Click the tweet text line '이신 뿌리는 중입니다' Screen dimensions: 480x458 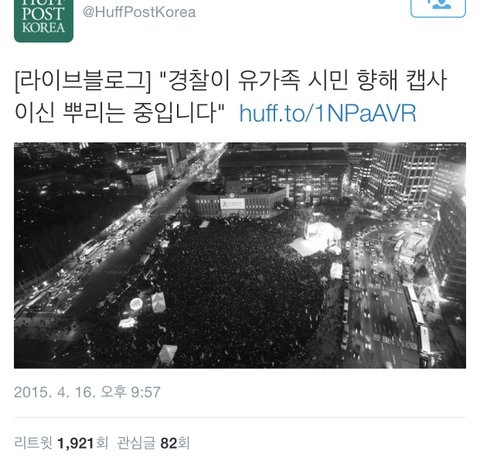click(120, 113)
